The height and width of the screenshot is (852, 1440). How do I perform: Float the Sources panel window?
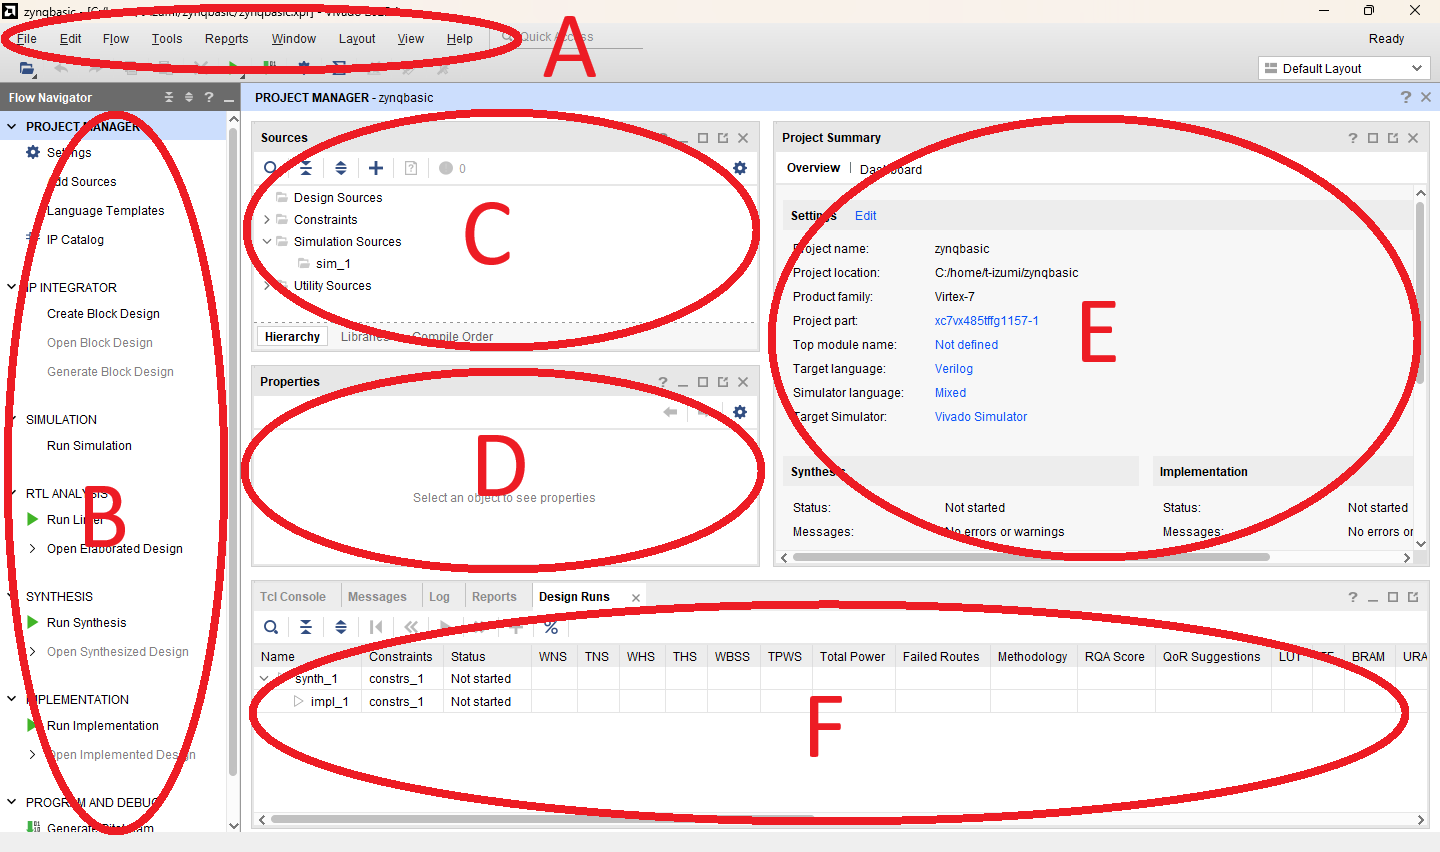(x=723, y=138)
